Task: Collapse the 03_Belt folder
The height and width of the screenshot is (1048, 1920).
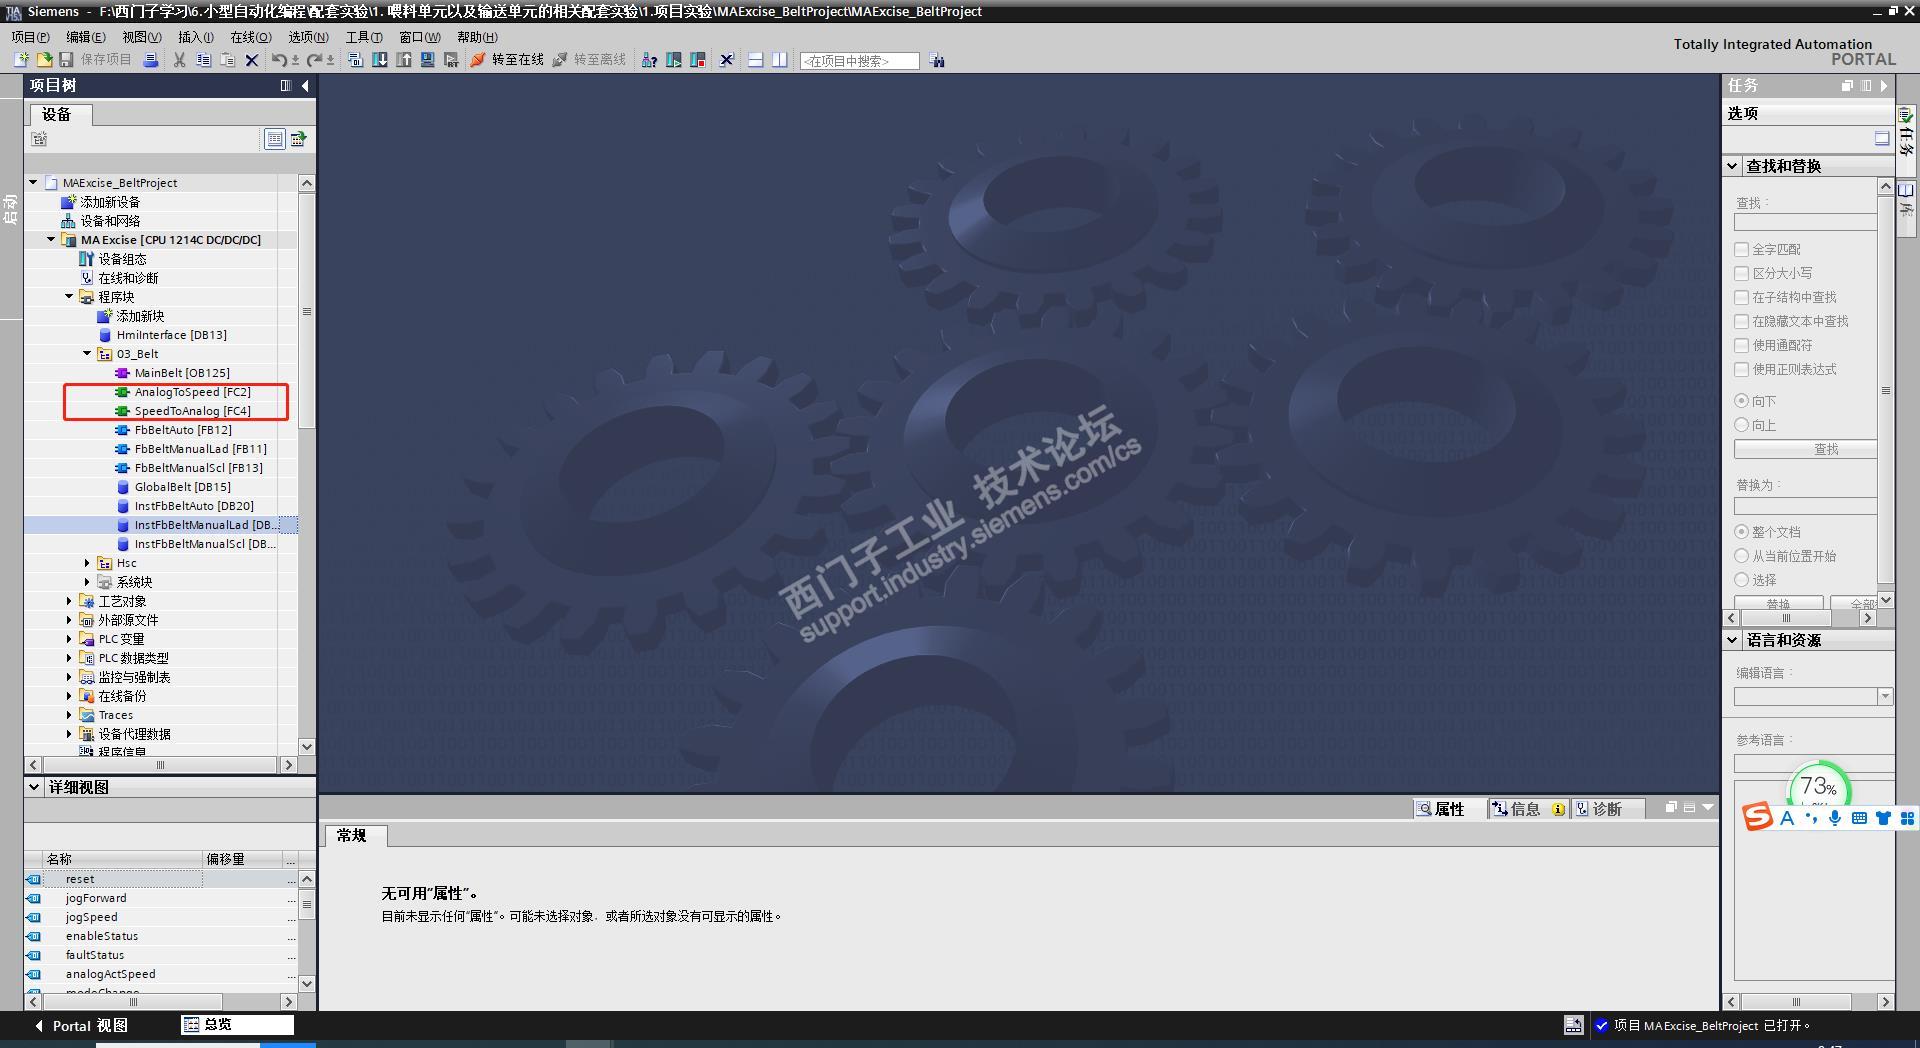Action: click(x=87, y=354)
